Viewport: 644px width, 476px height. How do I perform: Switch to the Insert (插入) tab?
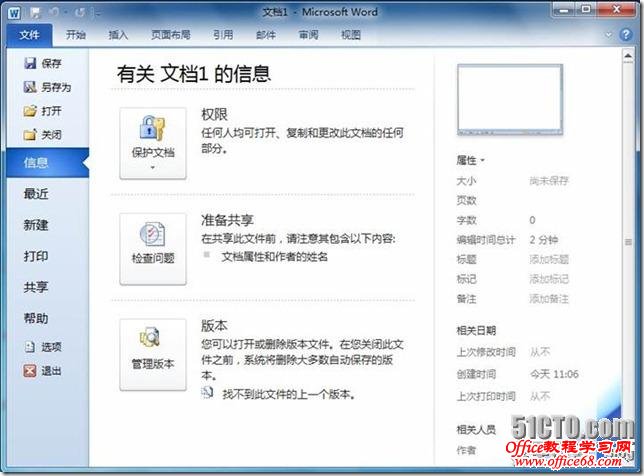pos(118,35)
